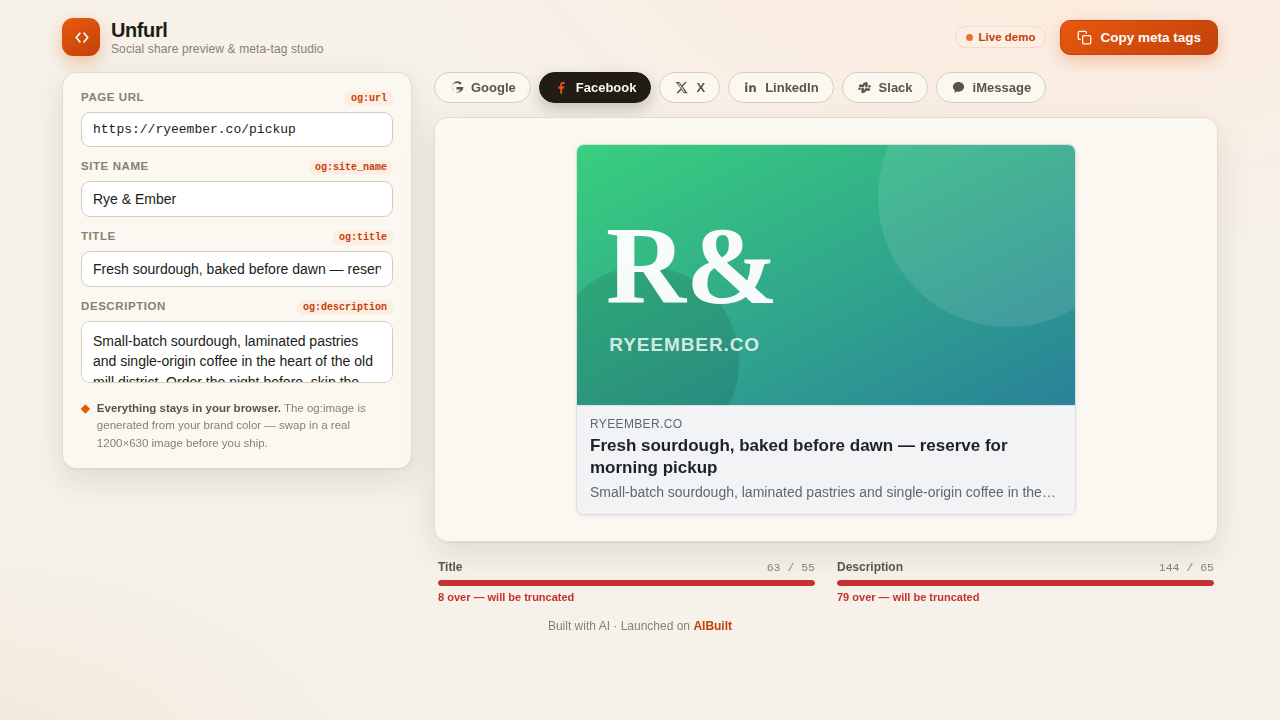Viewport: 1280px width, 720px height.
Task: Click the RYEEMBER.CO domain under the image
Action: click(636, 424)
